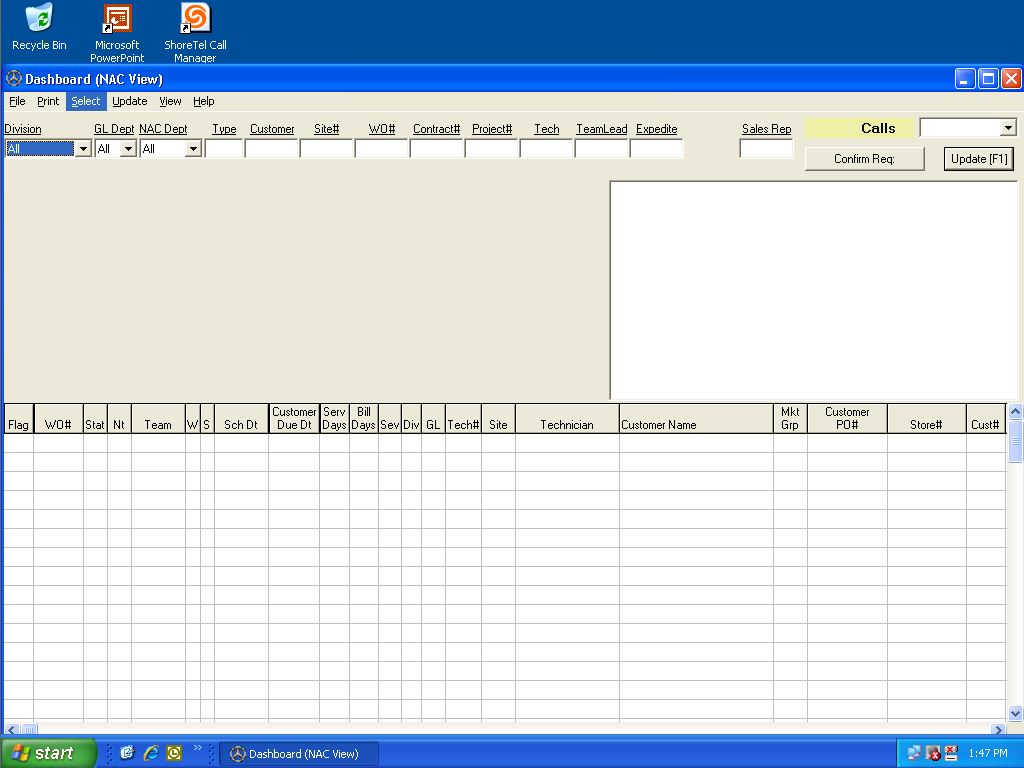Screen dimensions: 1024x768
Task: Click the Customer Due Dt column header
Action: tap(294, 419)
